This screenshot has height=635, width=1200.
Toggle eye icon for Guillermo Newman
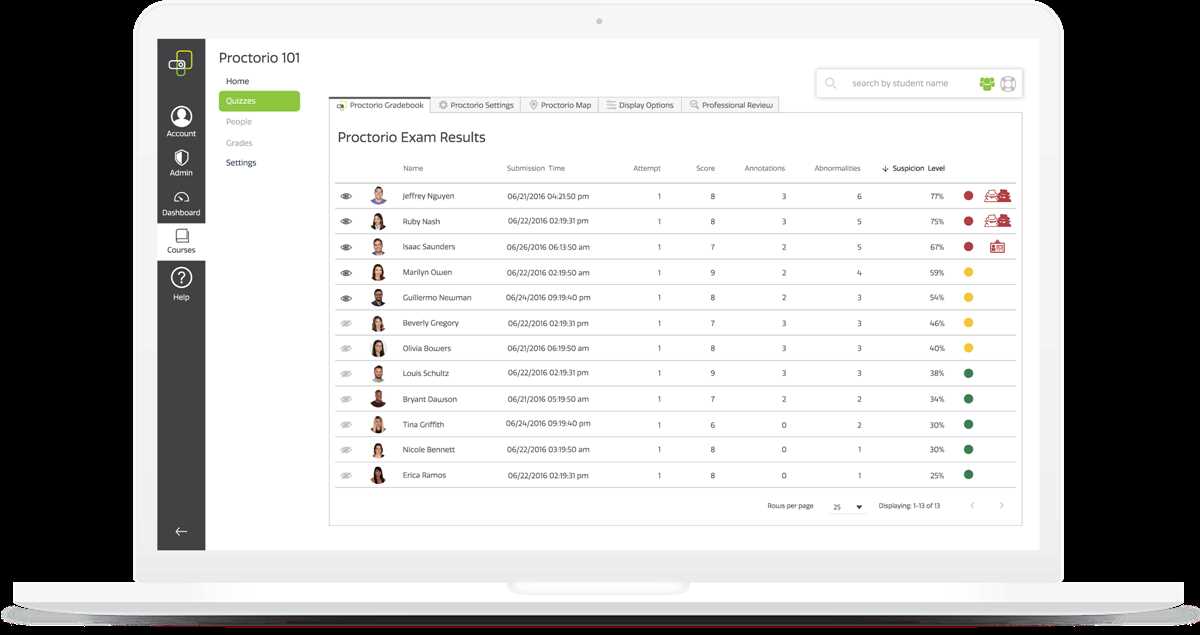(x=346, y=297)
